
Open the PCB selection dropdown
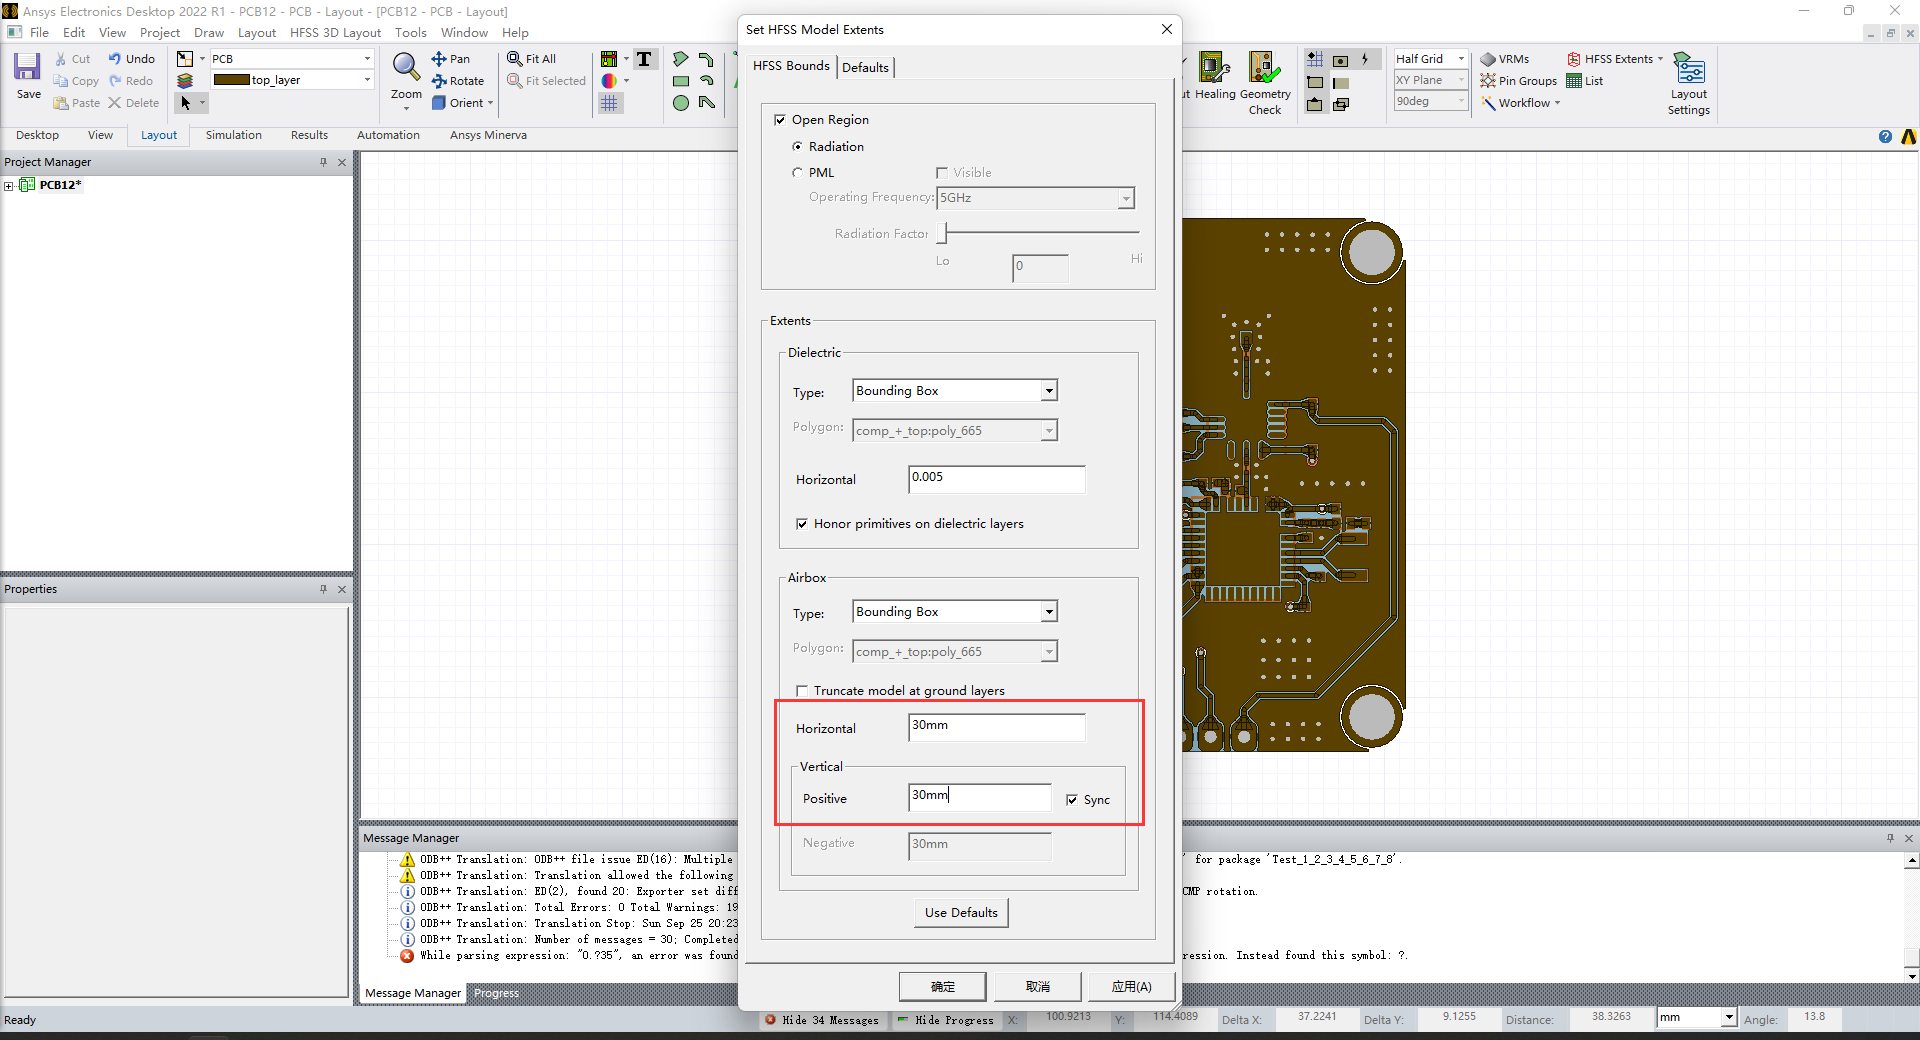[367, 59]
